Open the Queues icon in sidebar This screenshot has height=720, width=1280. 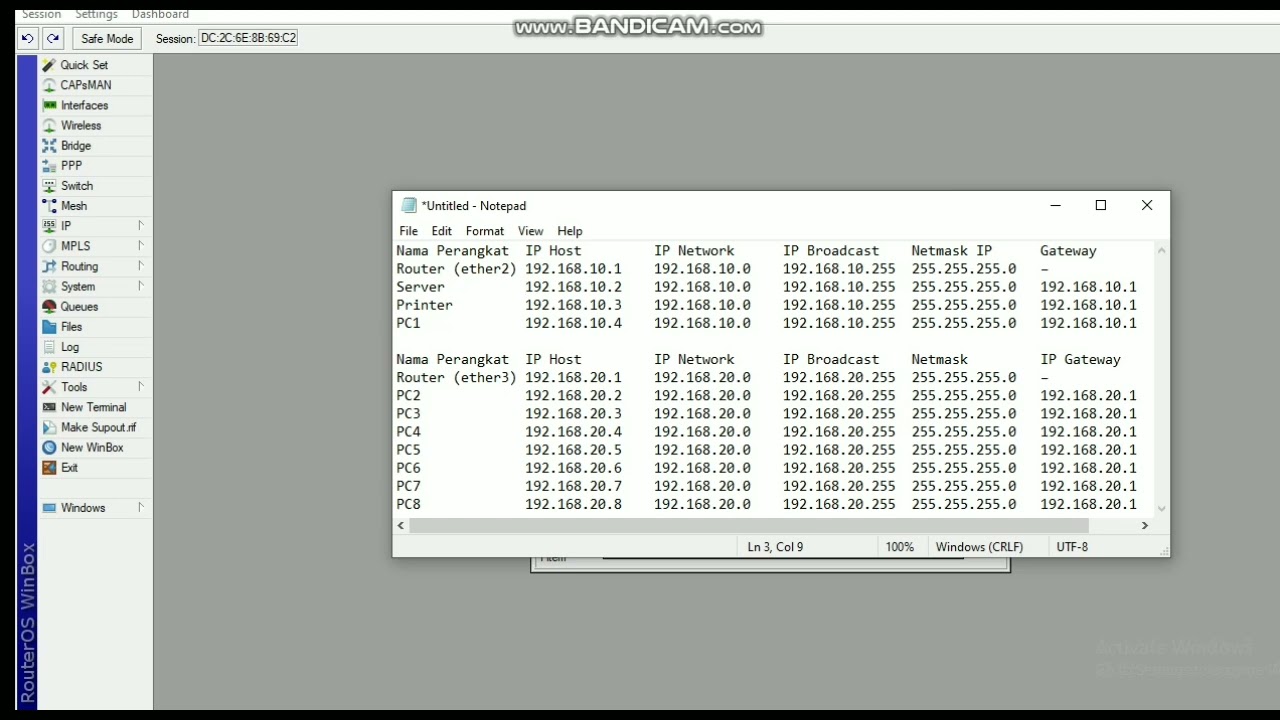click(x=49, y=306)
